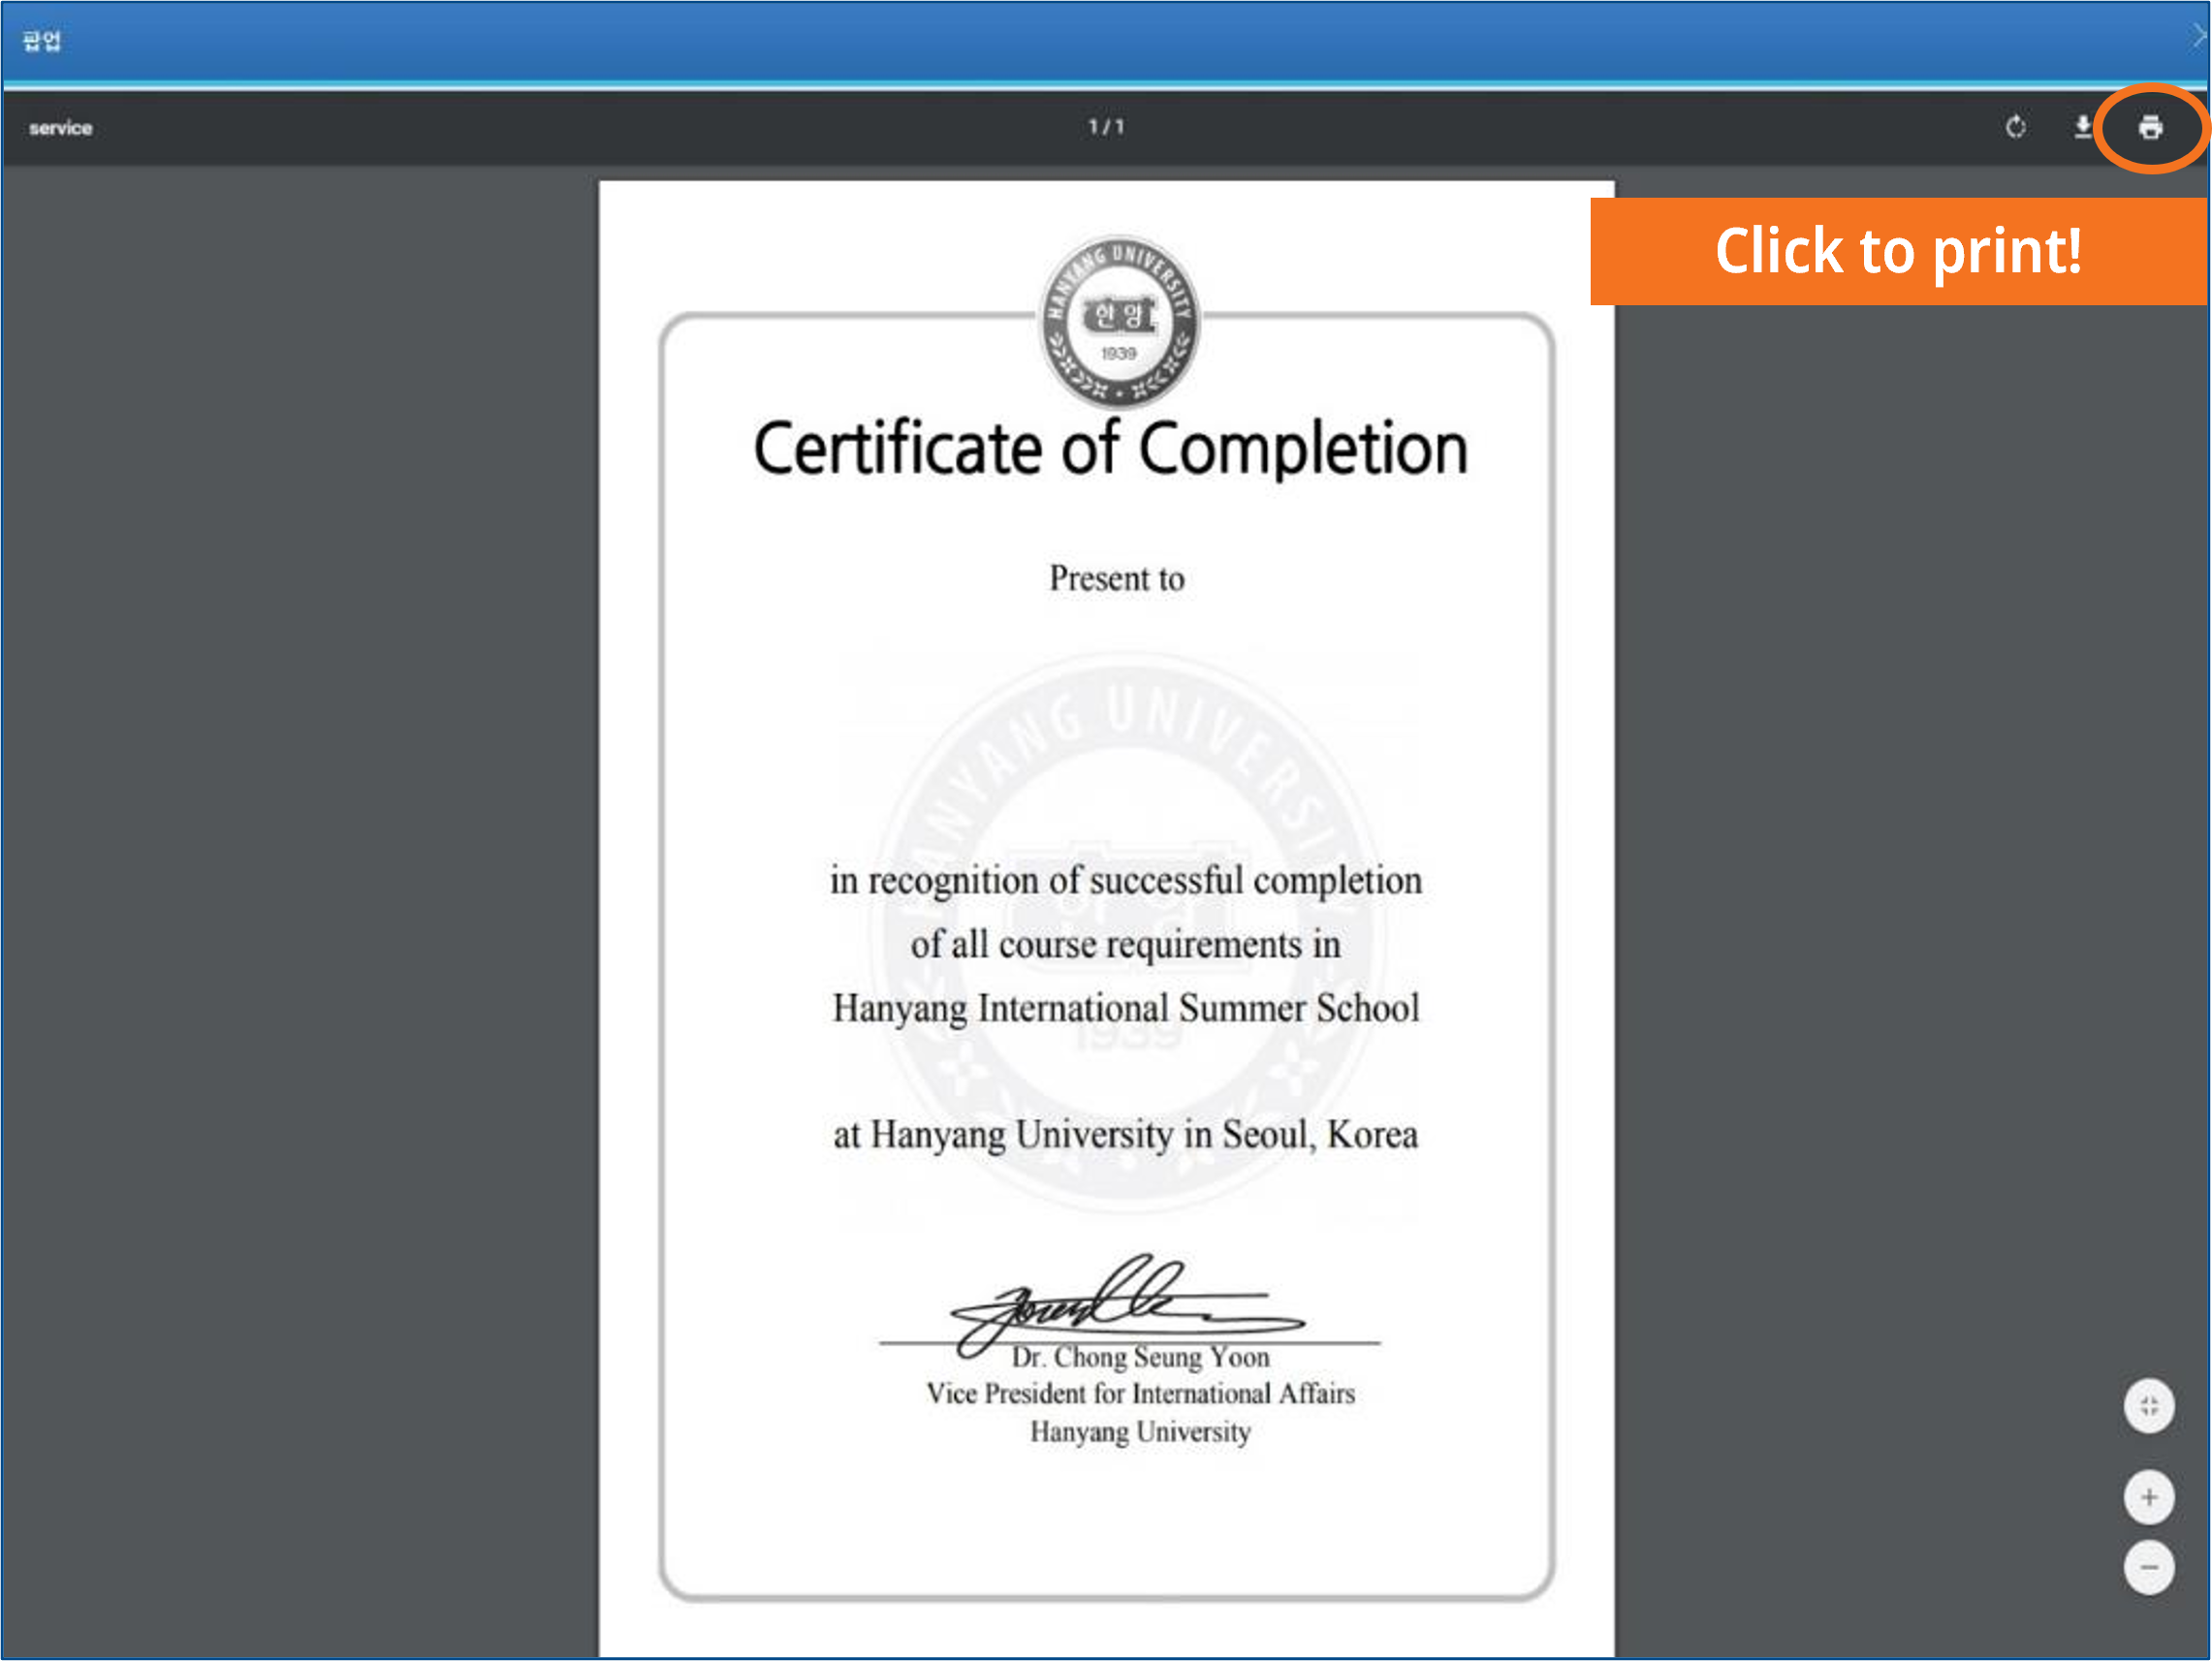Click the printer icon in the toolbar

point(2150,128)
